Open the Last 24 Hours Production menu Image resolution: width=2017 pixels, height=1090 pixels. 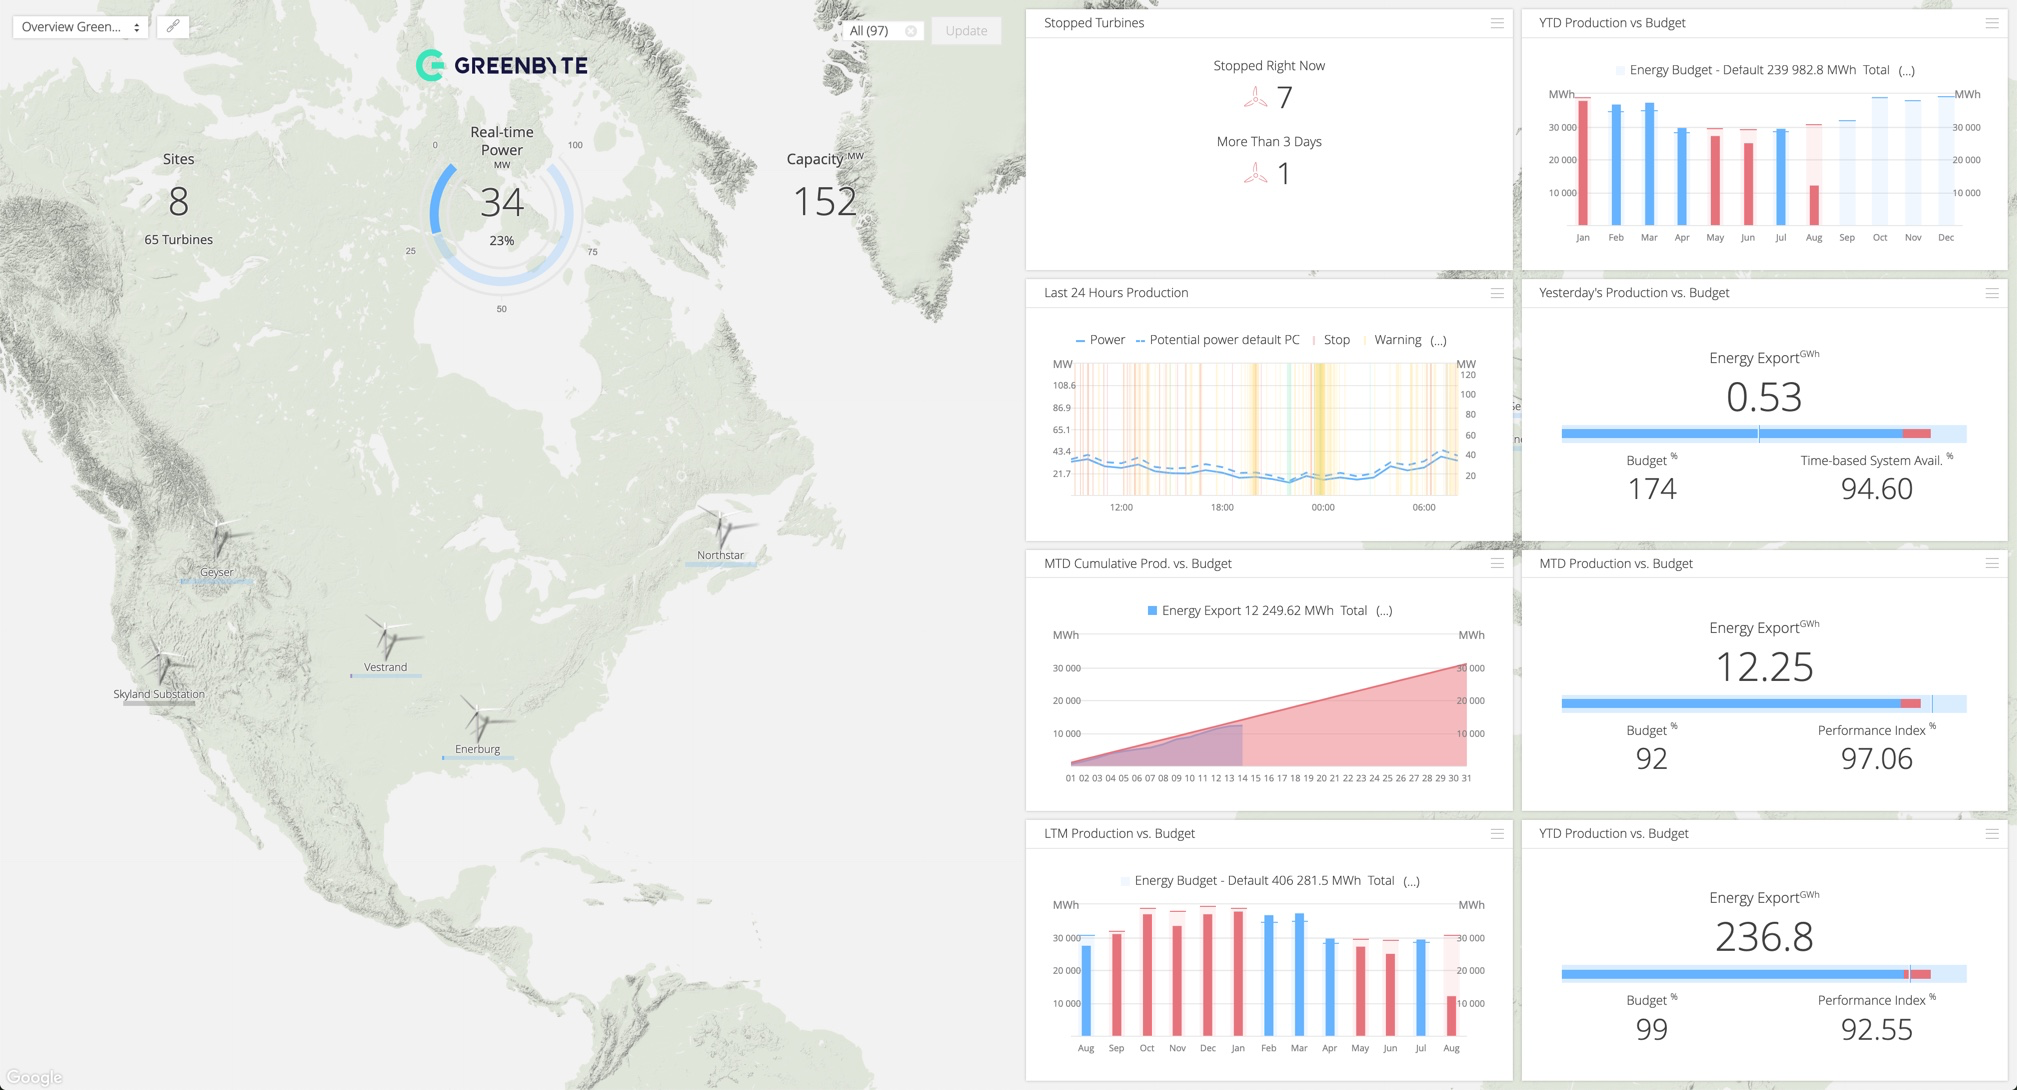click(x=1496, y=293)
